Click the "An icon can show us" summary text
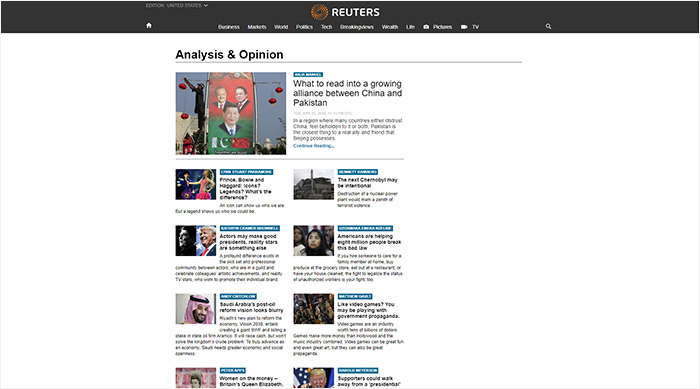Screen dimensions: 700x389 click(x=230, y=208)
